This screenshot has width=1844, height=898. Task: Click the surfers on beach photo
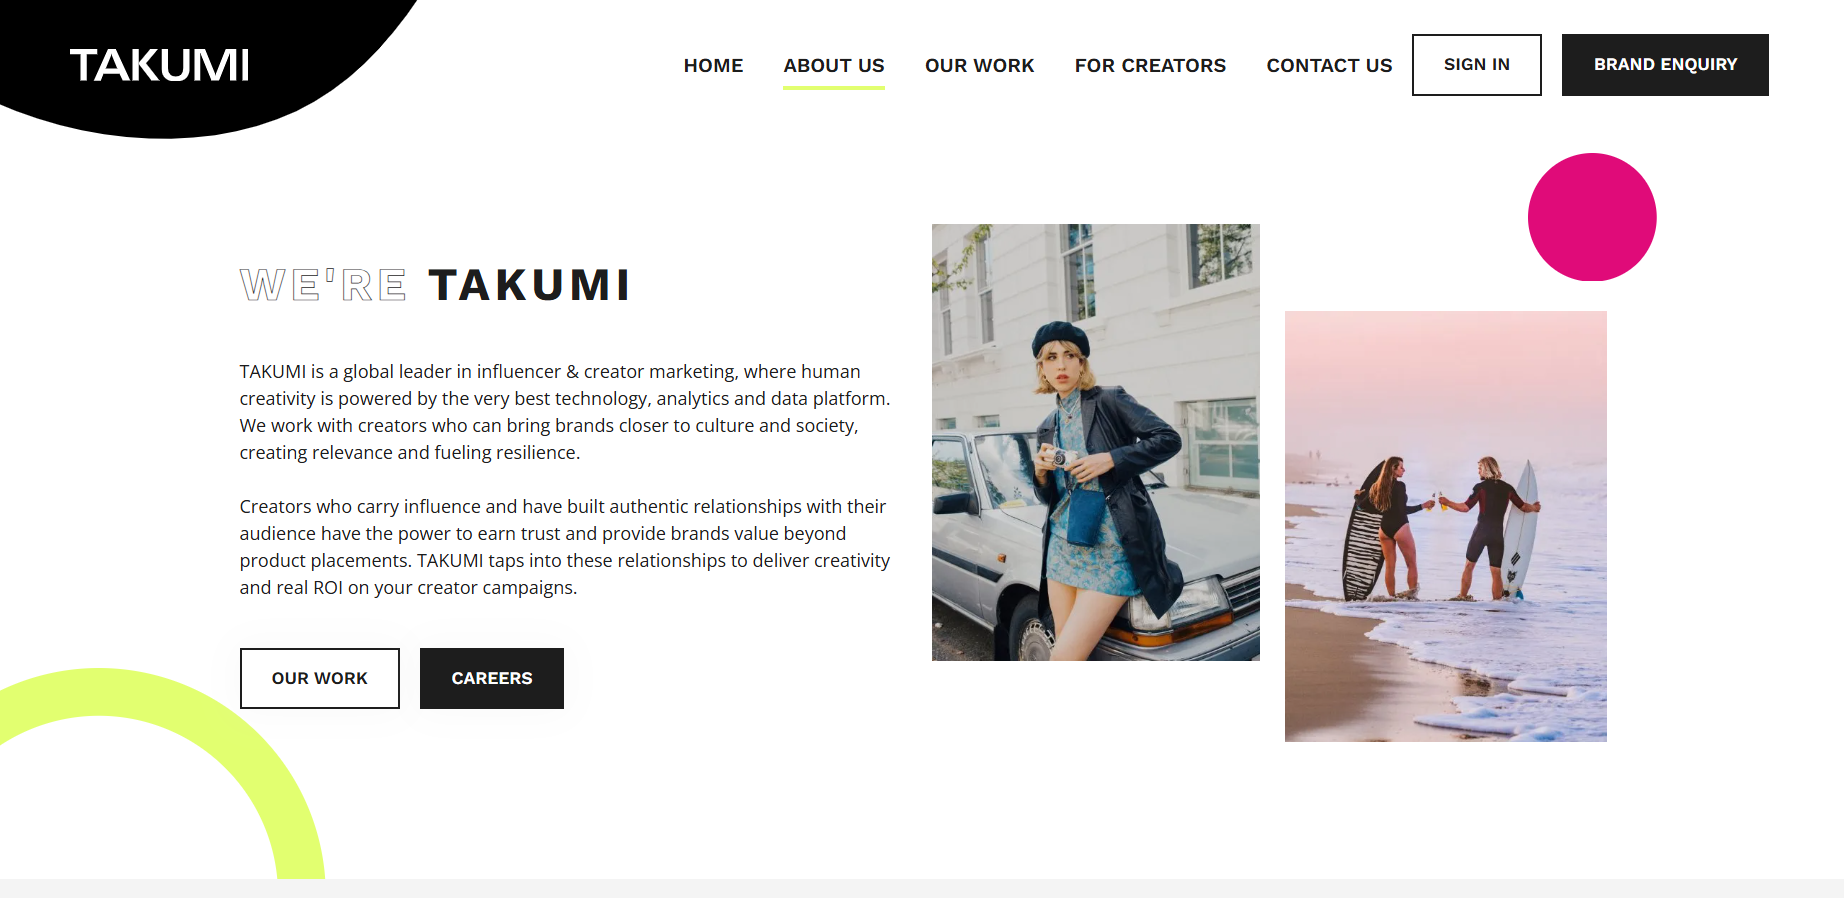click(1446, 526)
